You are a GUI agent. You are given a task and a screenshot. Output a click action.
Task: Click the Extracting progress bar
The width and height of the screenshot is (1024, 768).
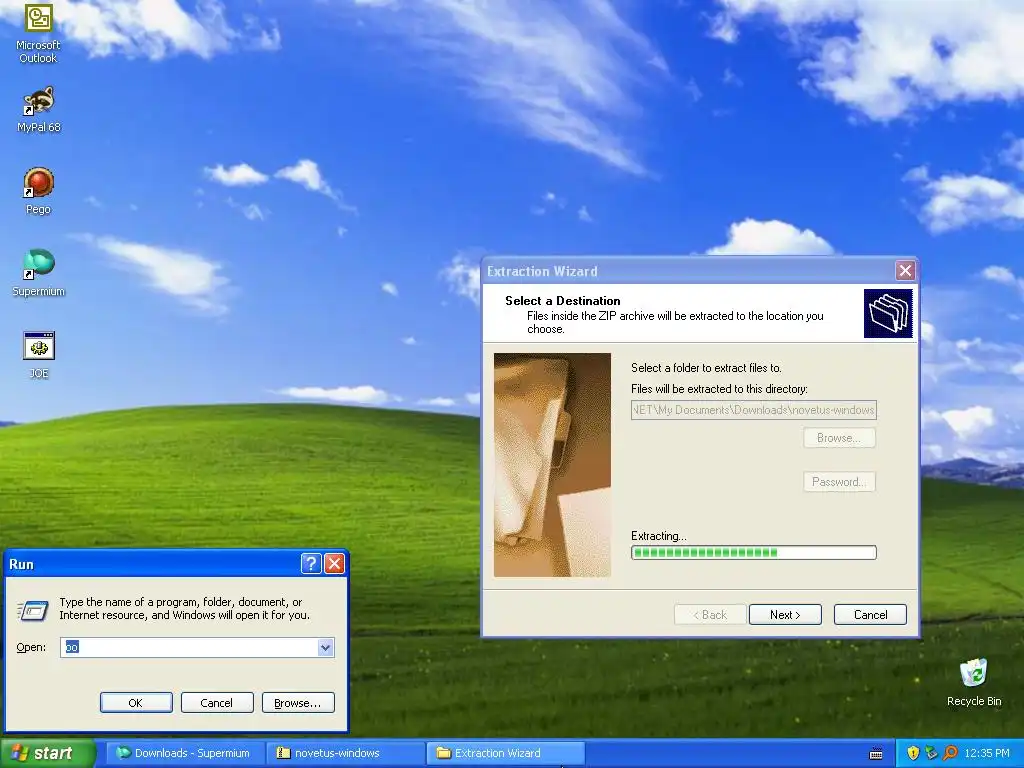754,552
